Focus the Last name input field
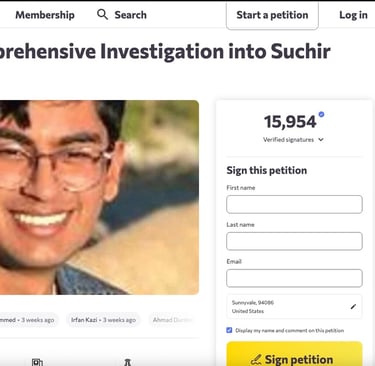 294,241
